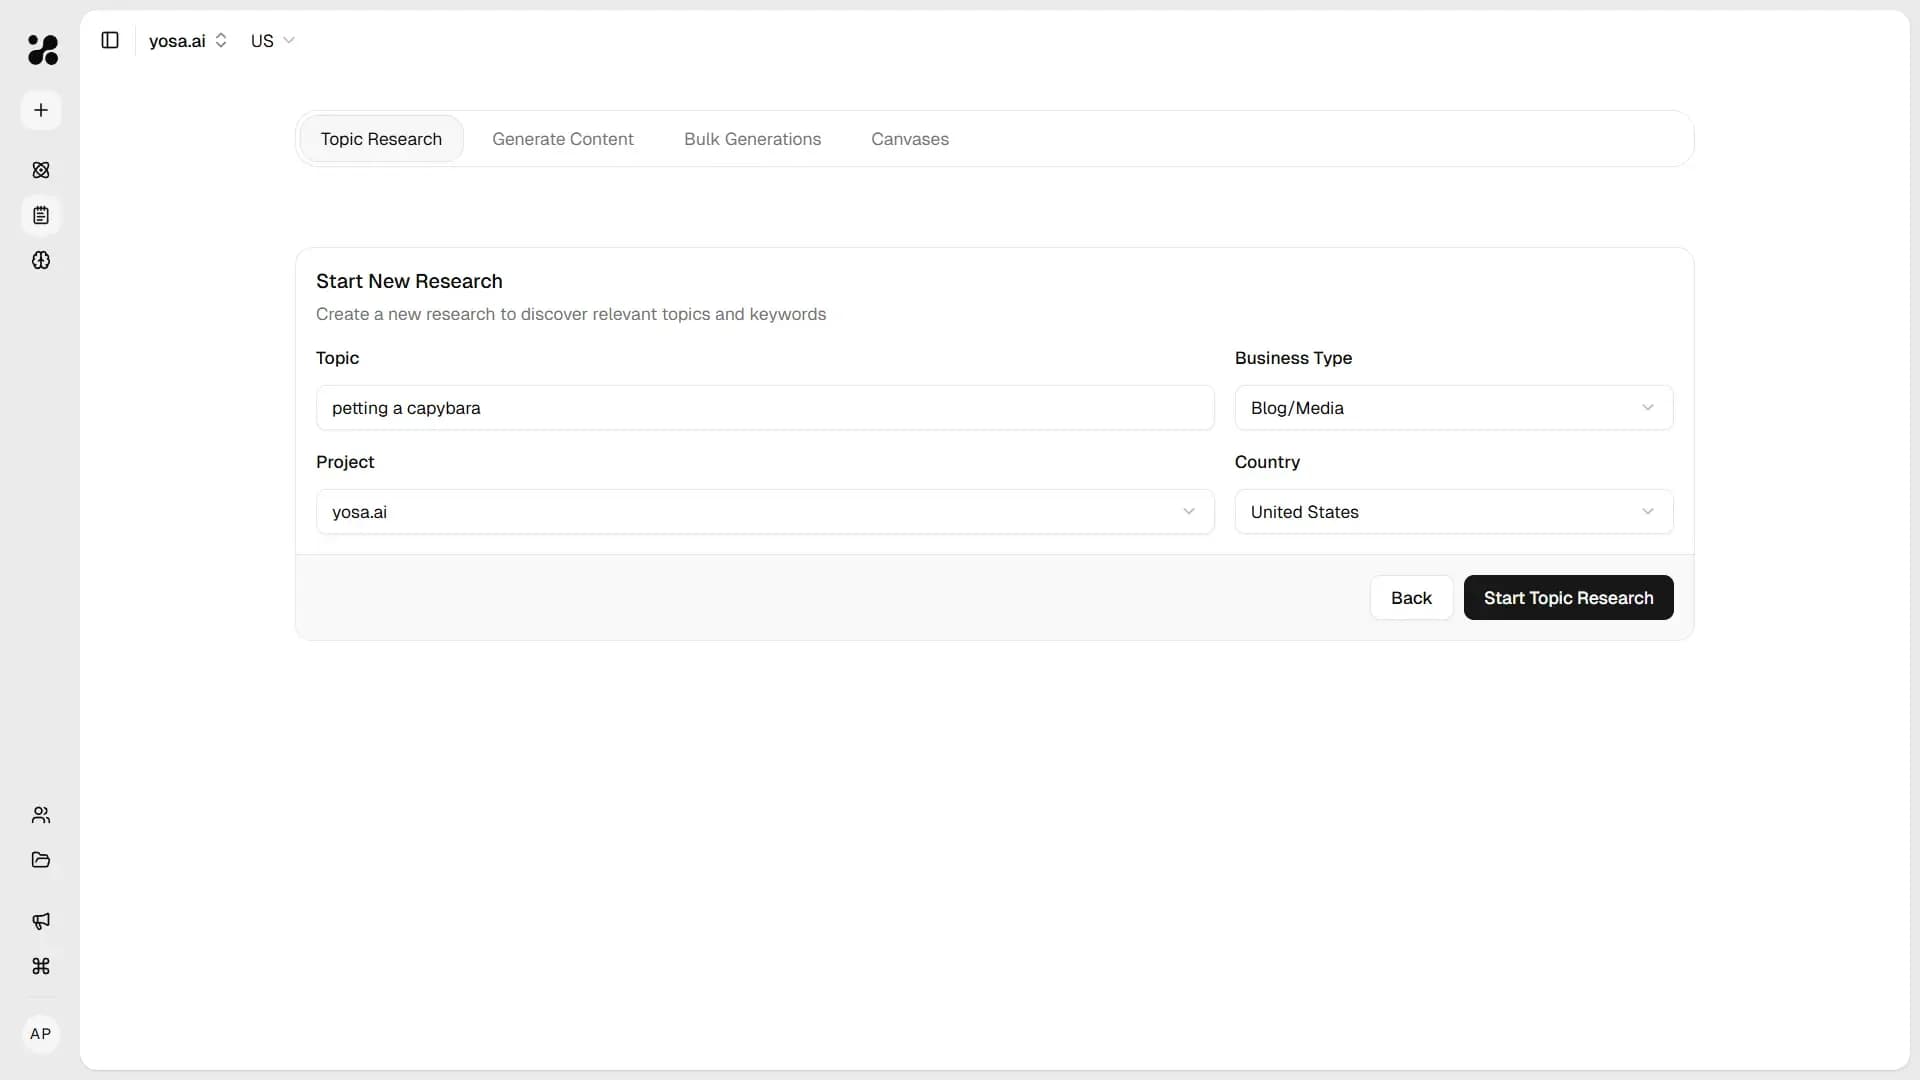This screenshot has width=1920, height=1080.
Task: Click inside the Topic text field
Action: pyautogui.click(x=764, y=407)
